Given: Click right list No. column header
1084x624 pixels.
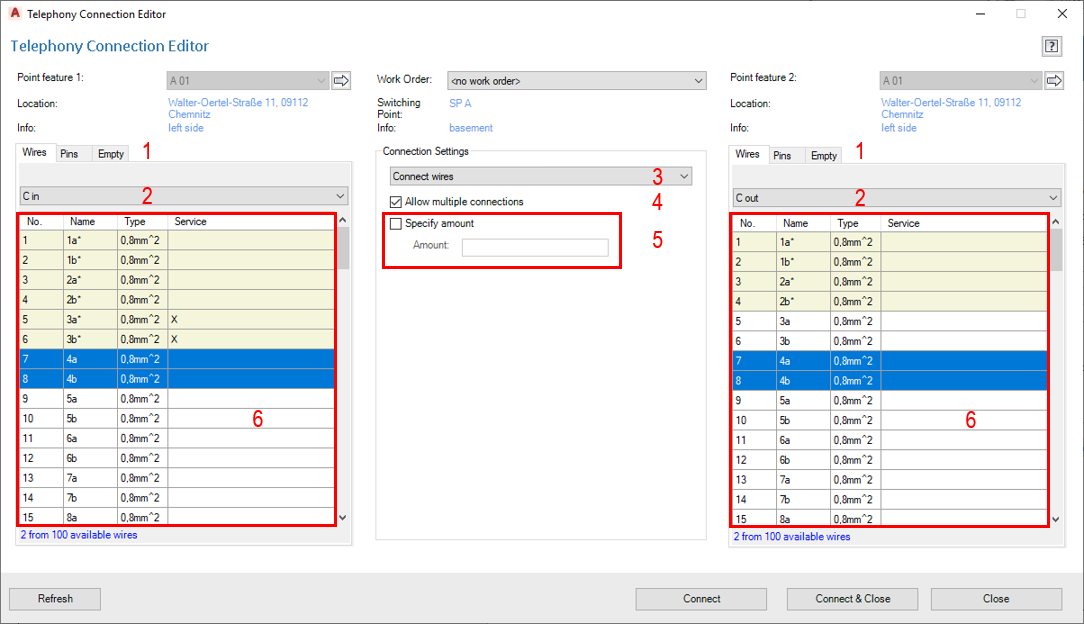Looking at the screenshot, I should 754,223.
